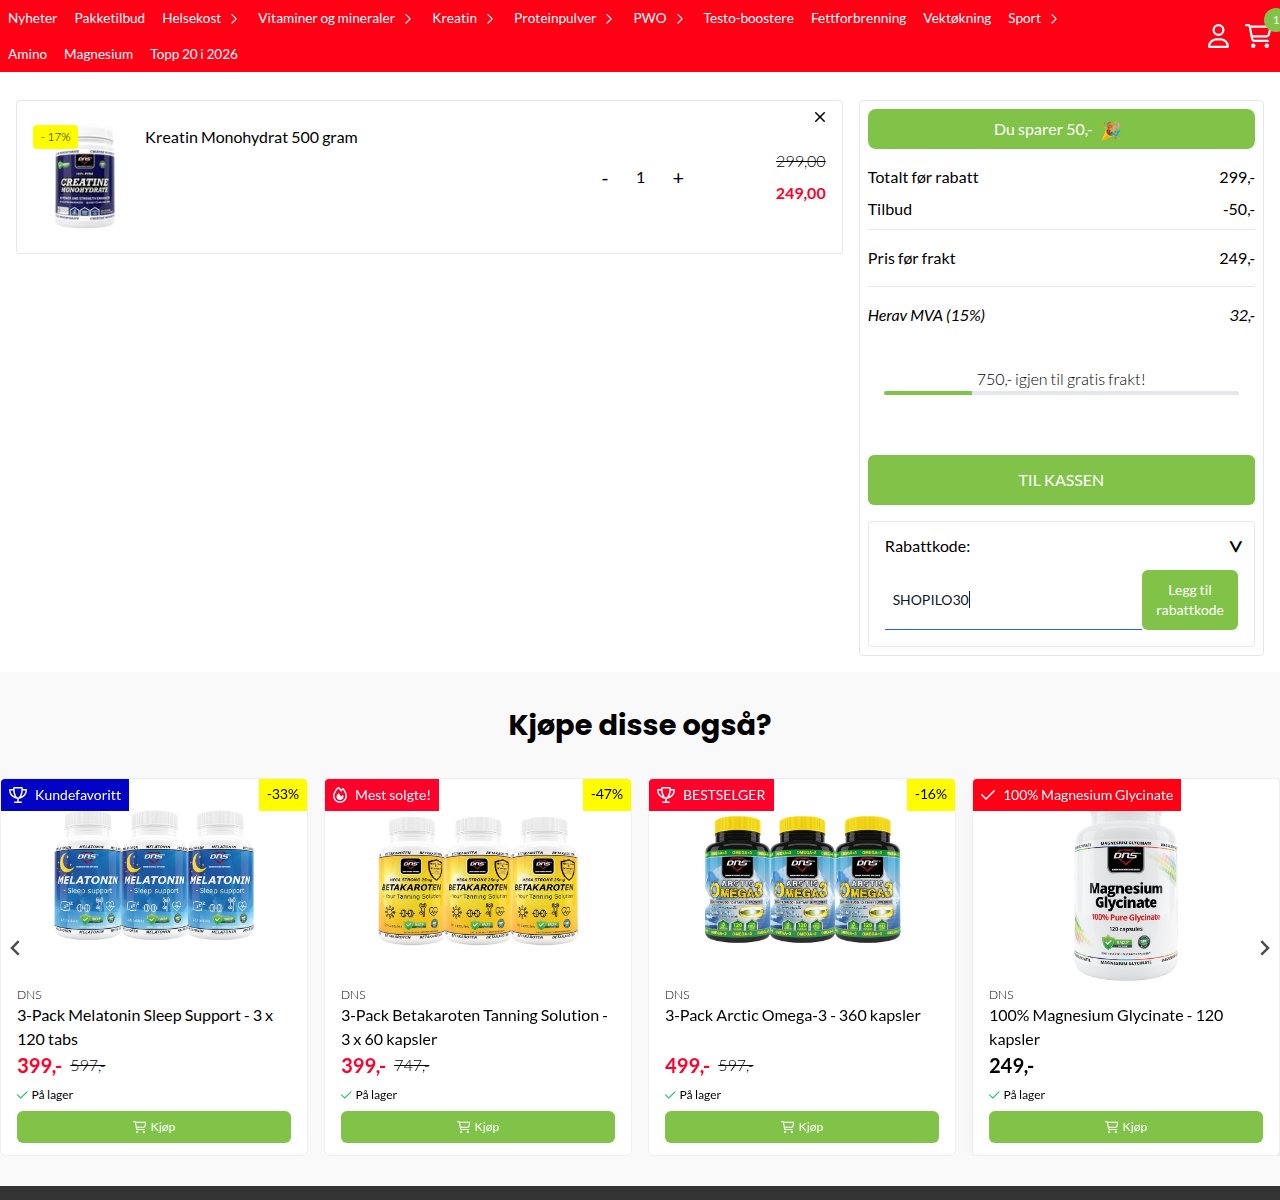Open Vektøkning menu item
The height and width of the screenshot is (1200, 1280).
pos(957,18)
